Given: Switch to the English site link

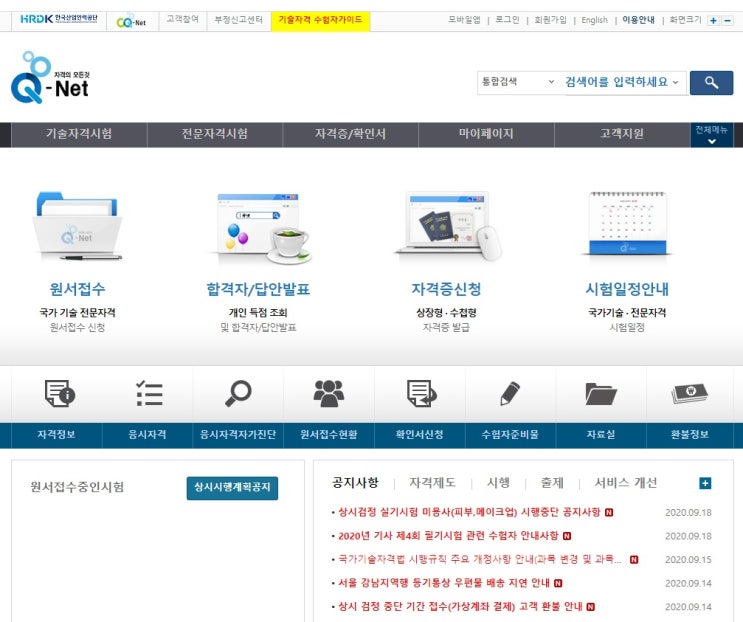Looking at the screenshot, I should [594, 20].
